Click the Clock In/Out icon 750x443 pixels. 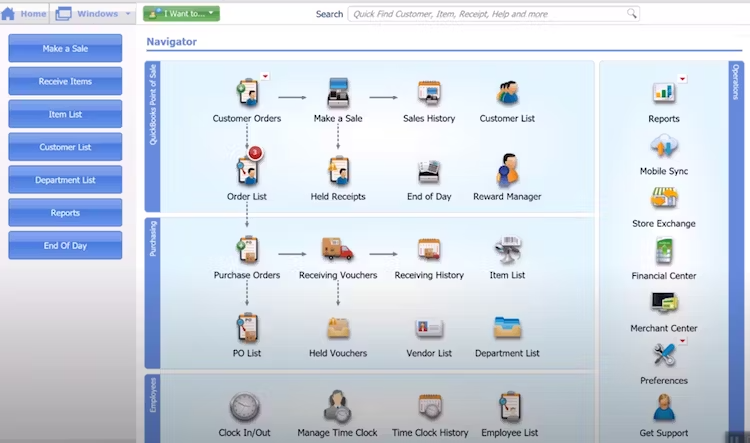point(245,408)
